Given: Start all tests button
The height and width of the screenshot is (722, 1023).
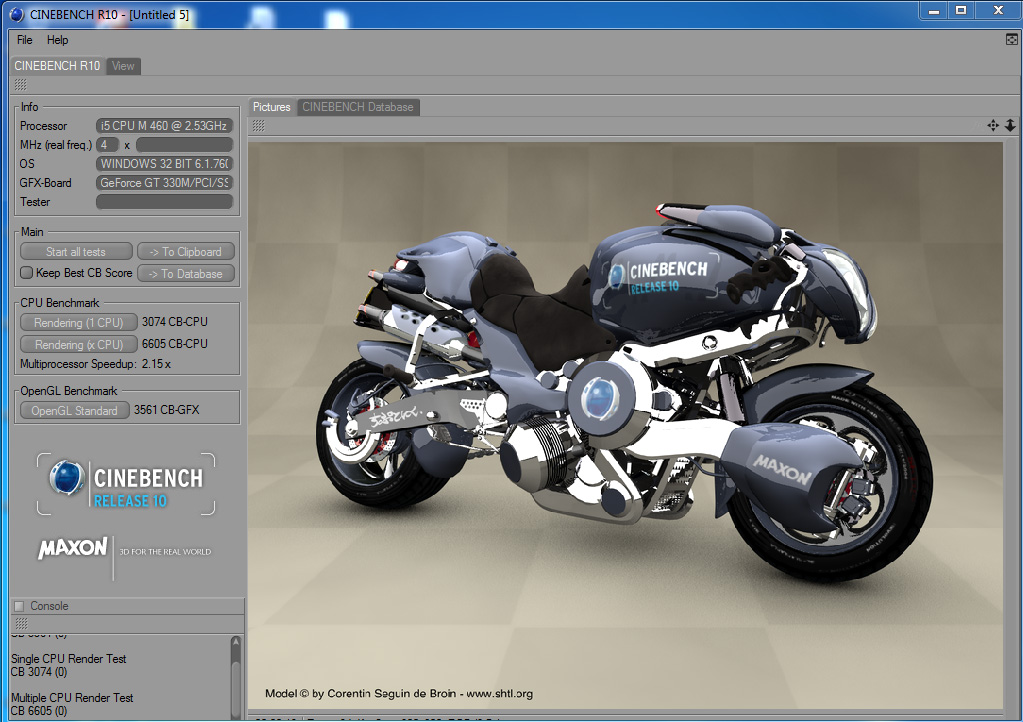Looking at the screenshot, I should coord(76,252).
